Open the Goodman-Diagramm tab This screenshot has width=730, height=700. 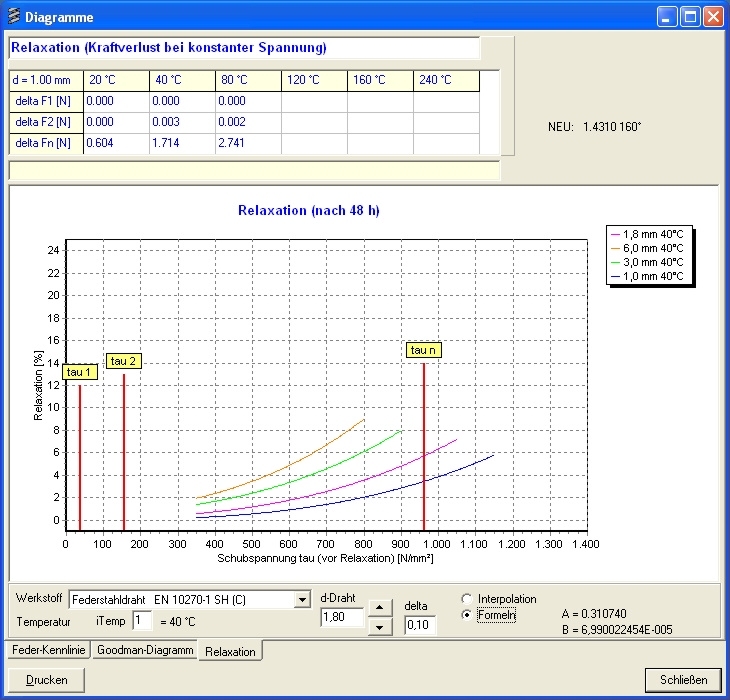143,650
